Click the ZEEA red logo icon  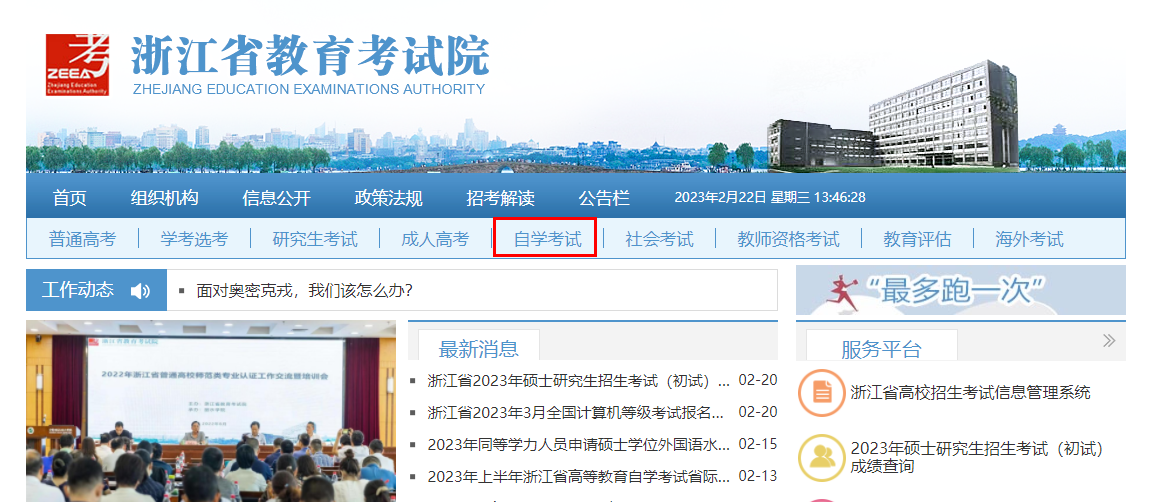pyautogui.click(x=77, y=64)
